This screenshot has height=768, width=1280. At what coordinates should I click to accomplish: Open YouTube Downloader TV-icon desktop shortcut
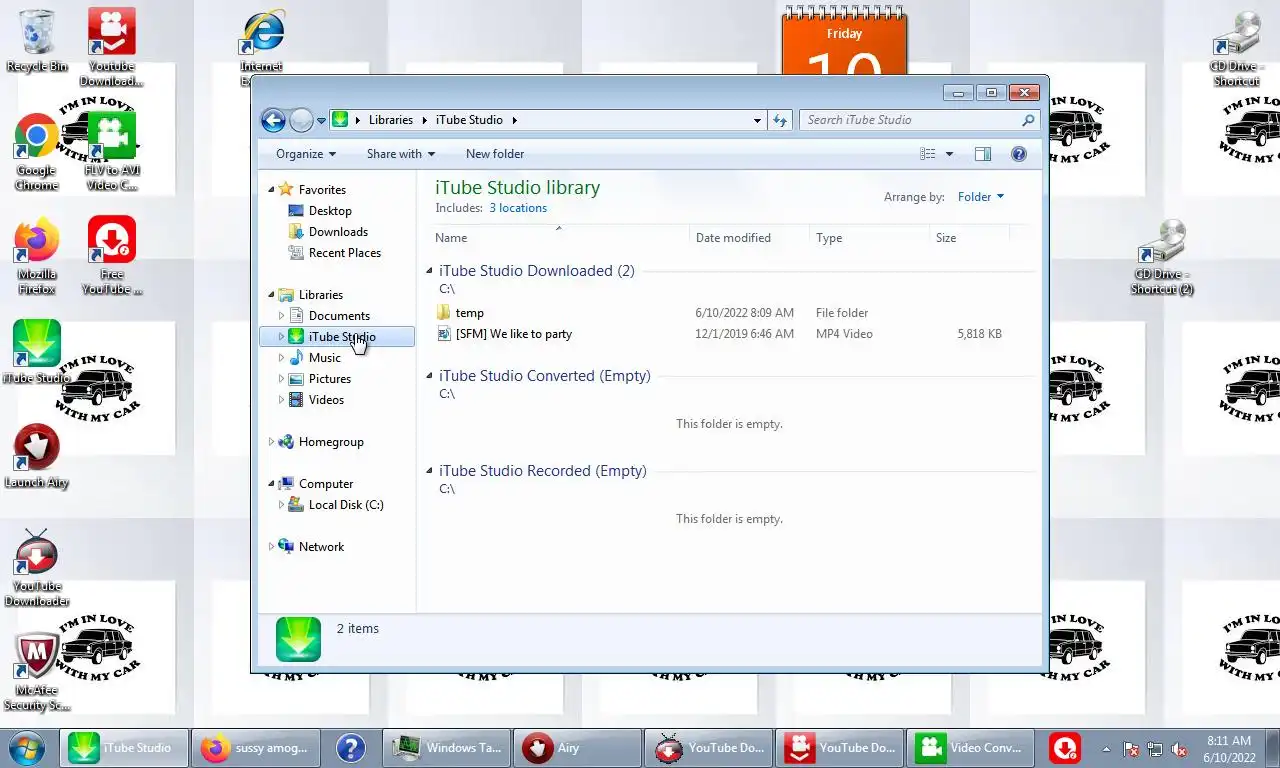(37, 568)
